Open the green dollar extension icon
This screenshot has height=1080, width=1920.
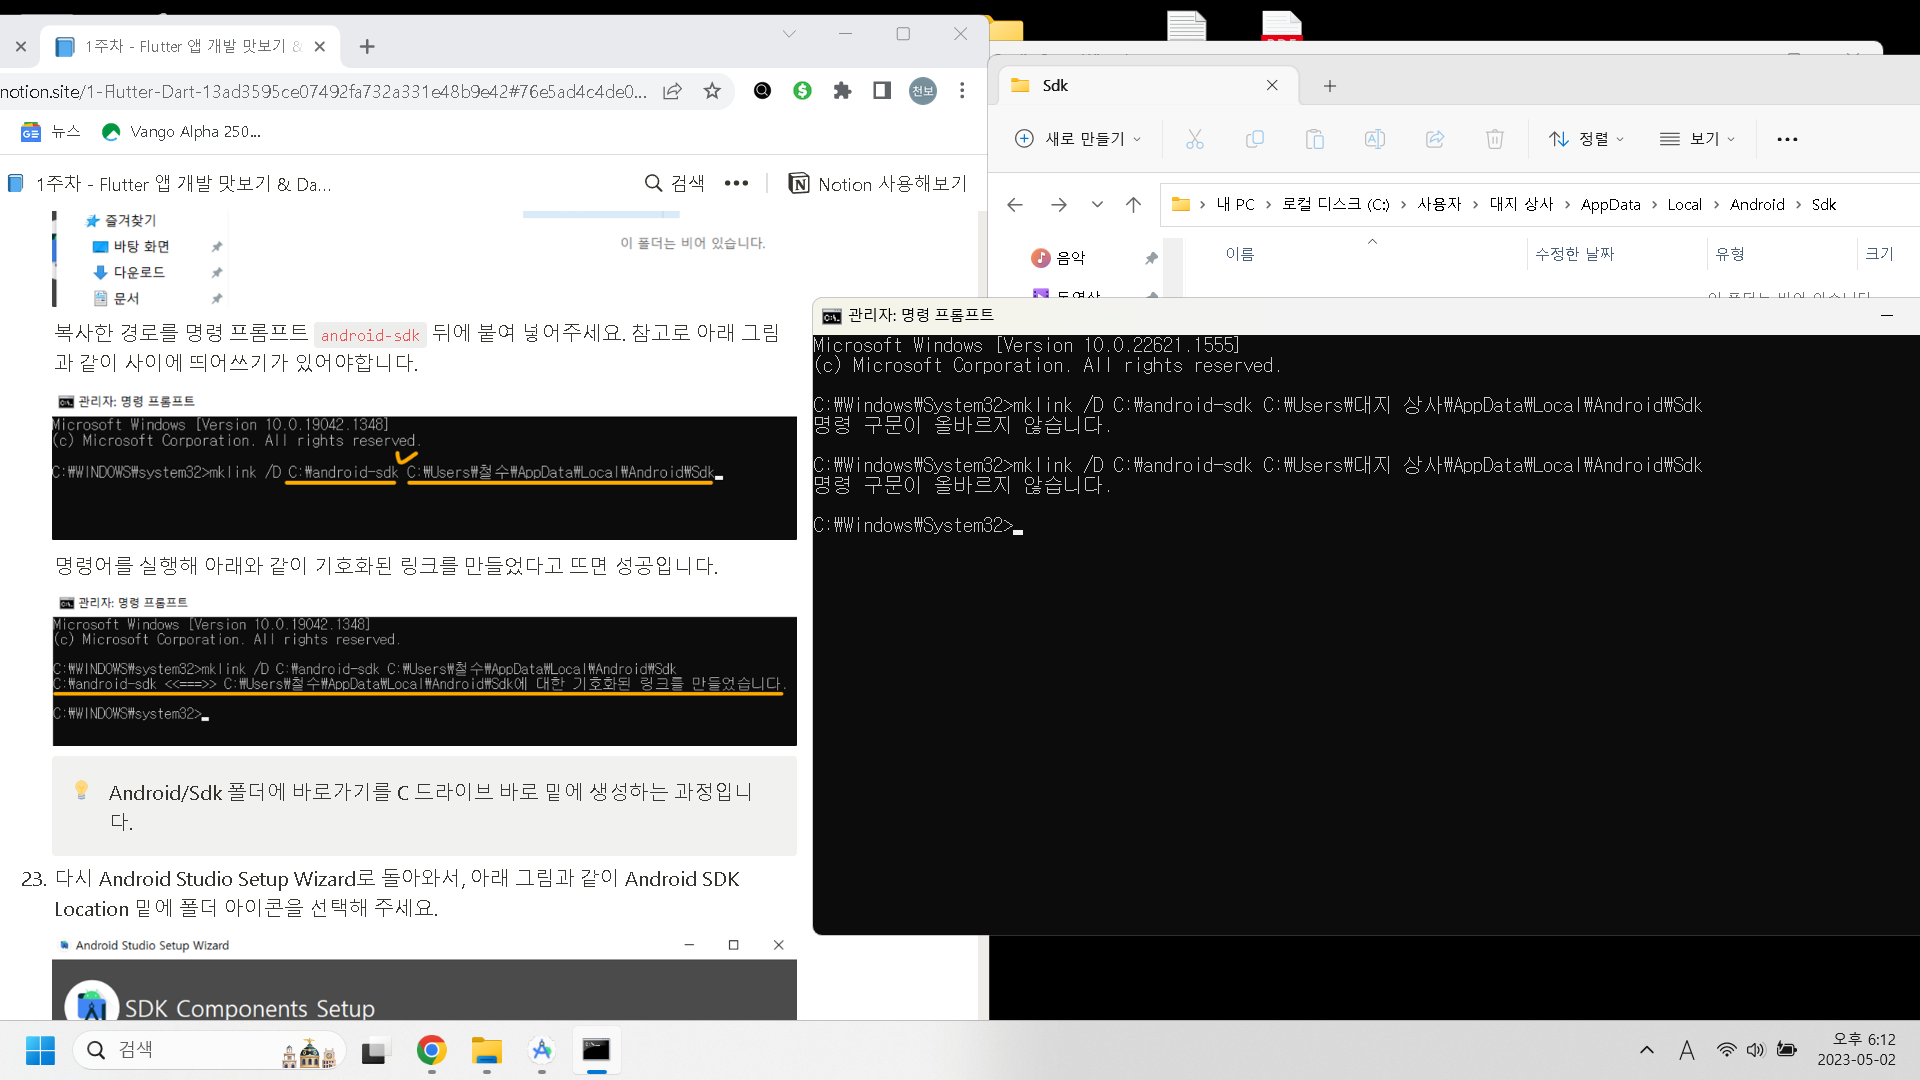(x=802, y=91)
